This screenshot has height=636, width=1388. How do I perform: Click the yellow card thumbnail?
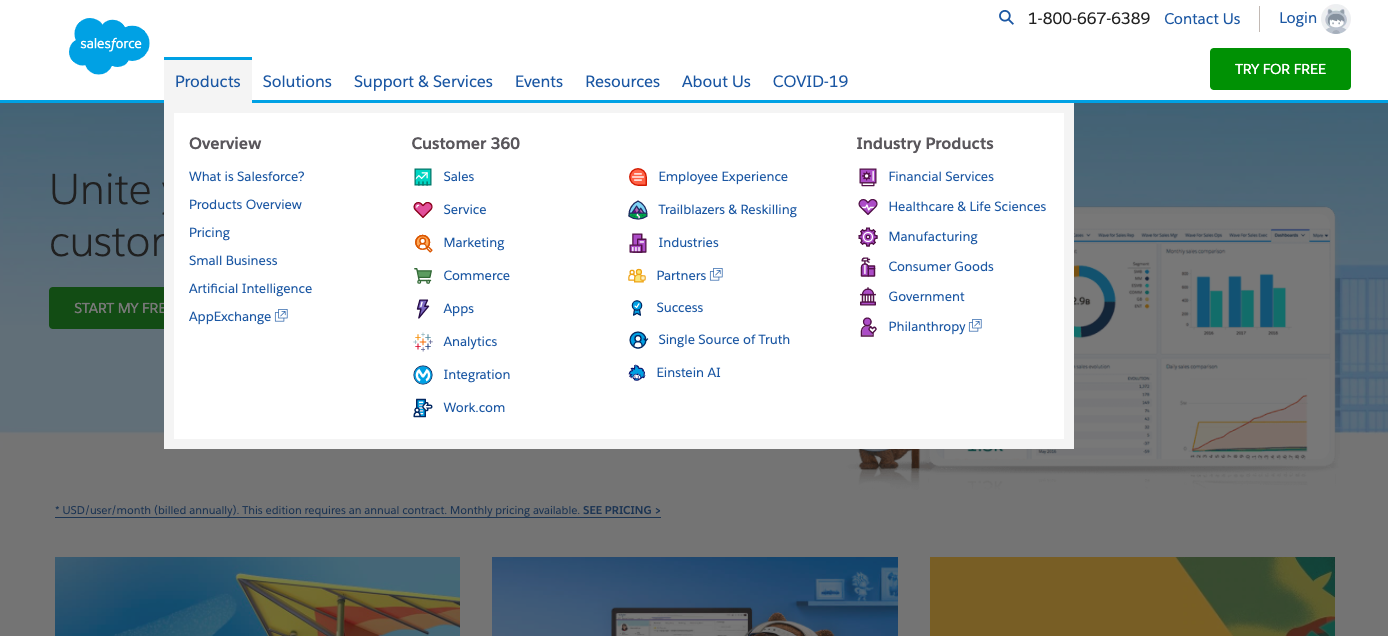point(1132,597)
